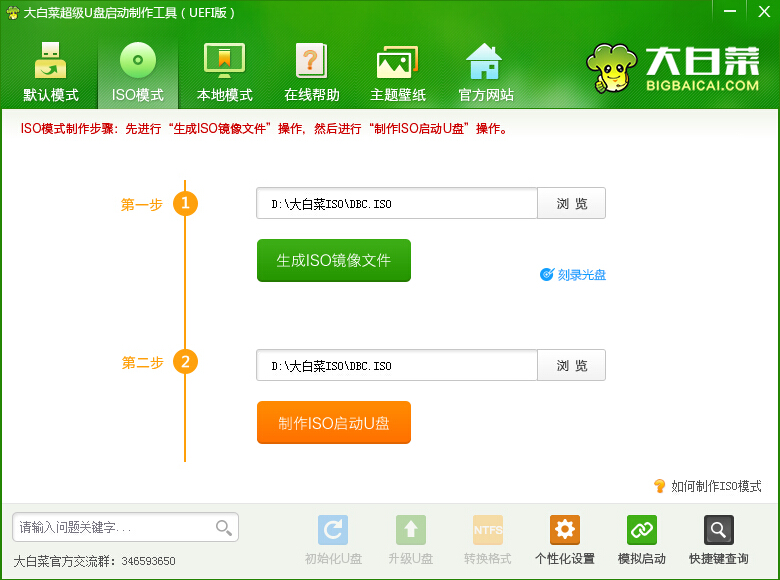Click the 第二步 label
780x580 pixels.
pyautogui.click(x=142, y=363)
